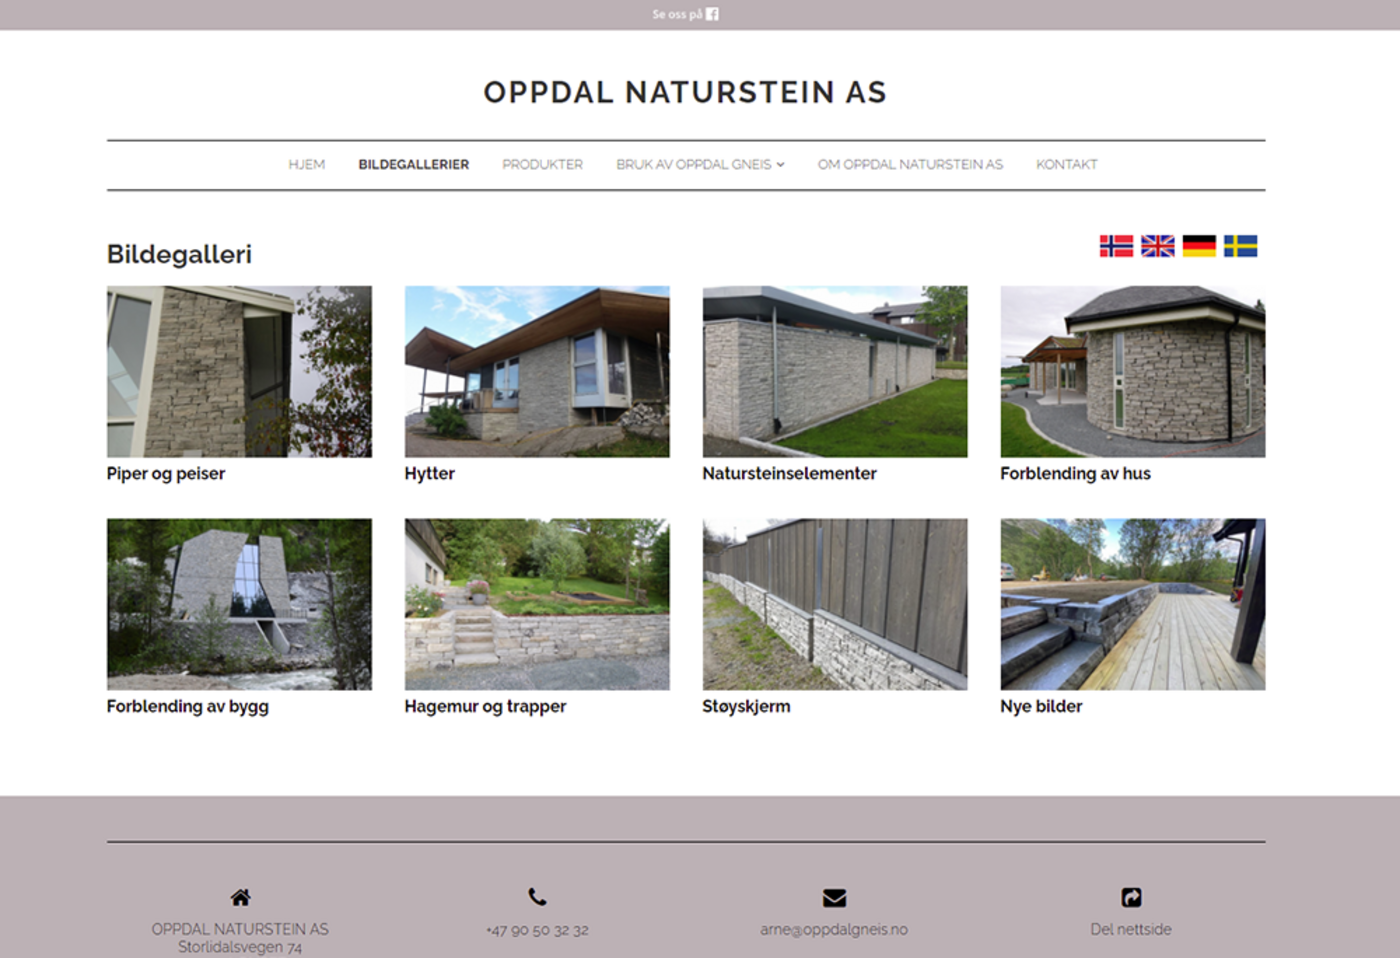Screen dimensions: 1400x958
Task: Click the arne@oppdalgneis.no email link
Action: click(x=834, y=929)
